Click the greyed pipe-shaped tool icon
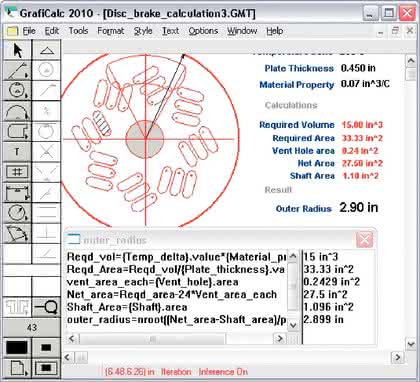Screen dimensions: 420x382 click(17, 307)
